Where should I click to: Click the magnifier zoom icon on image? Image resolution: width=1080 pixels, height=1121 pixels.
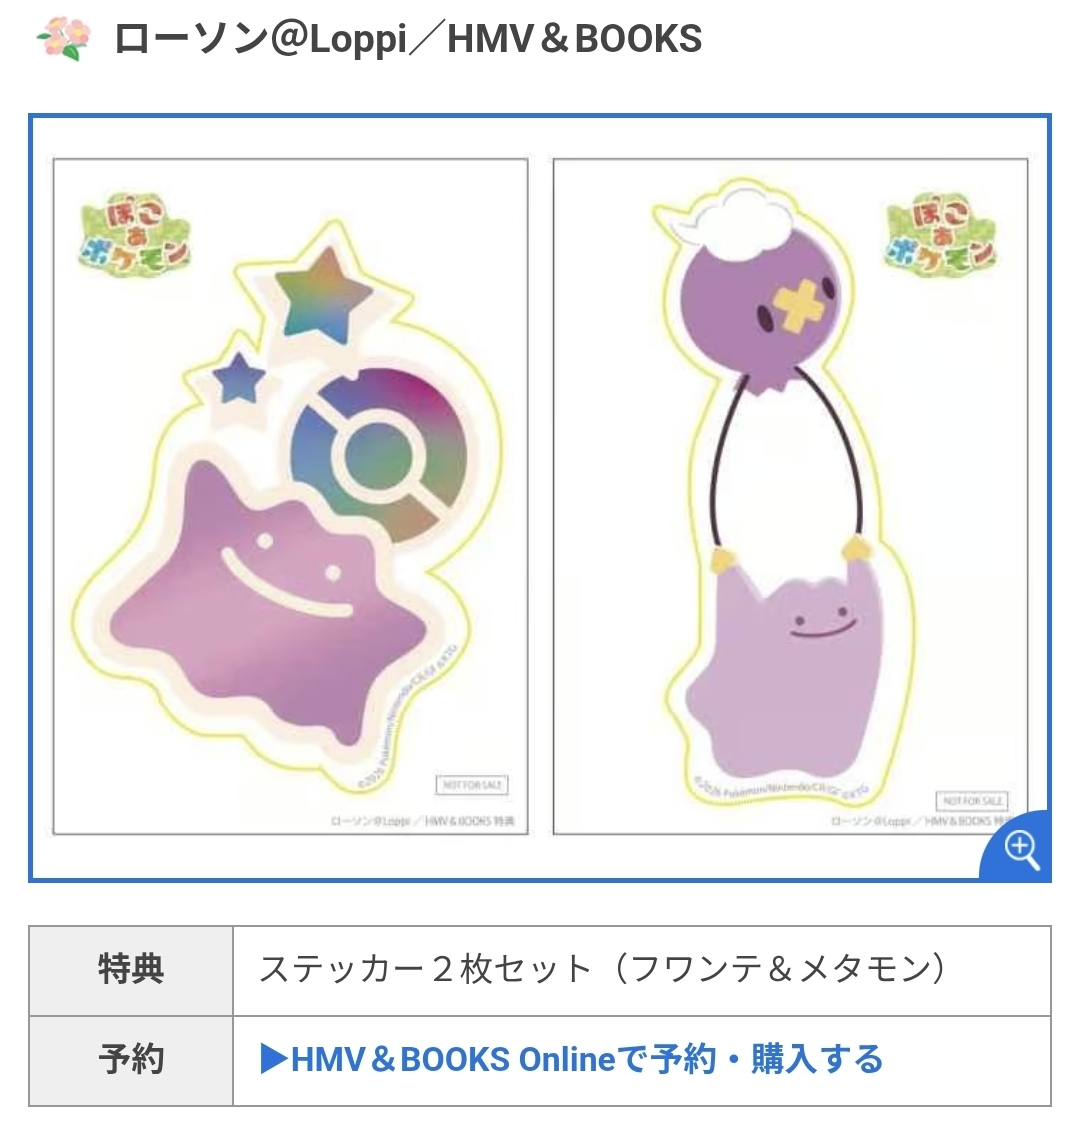click(1021, 850)
